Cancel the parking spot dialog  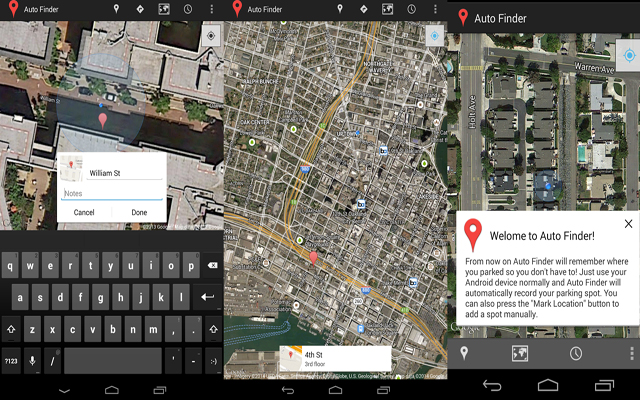pyautogui.click(x=84, y=212)
